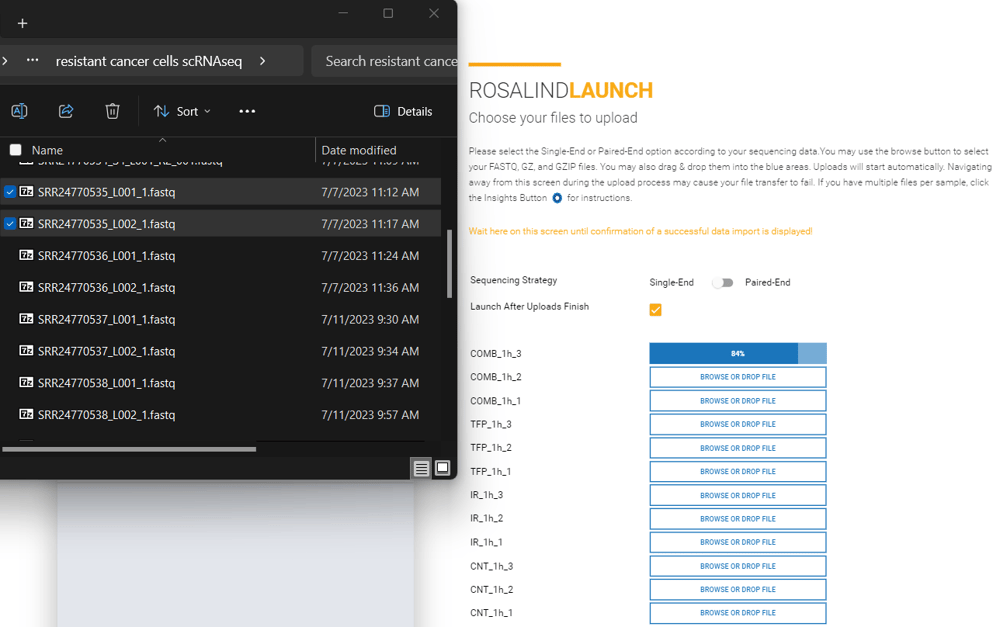
Task: Click the 7z icon of SRR24770538_L002_1.fastq
Action: coord(26,414)
